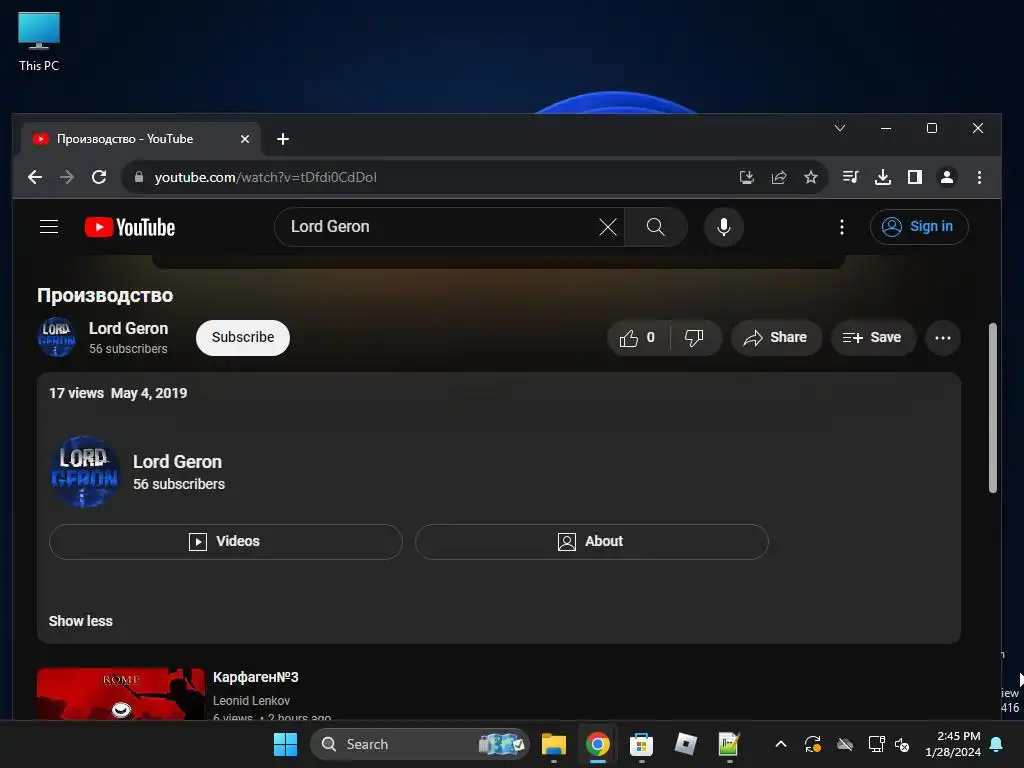The width and height of the screenshot is (1024, 768).
Task: Open Windows Start menu
Action: (x=285, y=744)
